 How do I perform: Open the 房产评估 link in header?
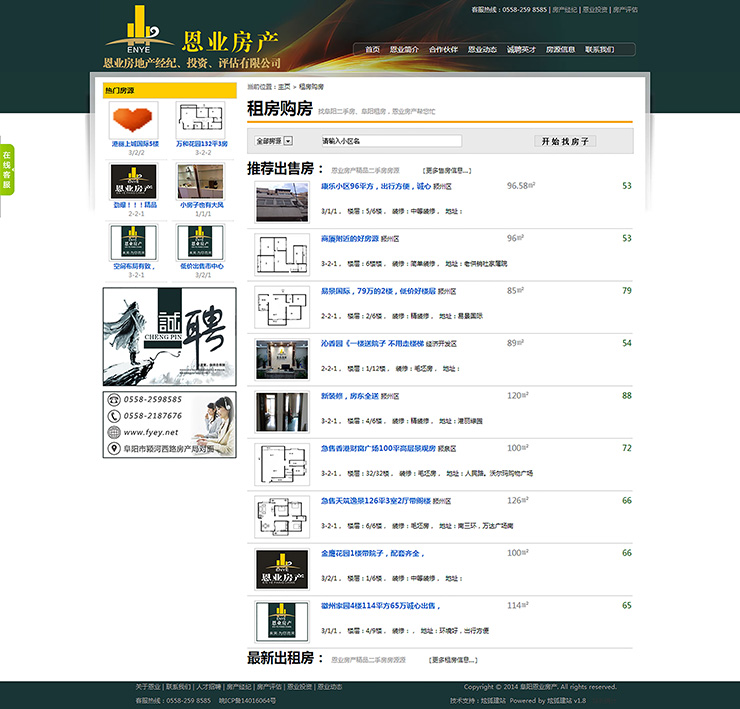click(x=625, y=9)
